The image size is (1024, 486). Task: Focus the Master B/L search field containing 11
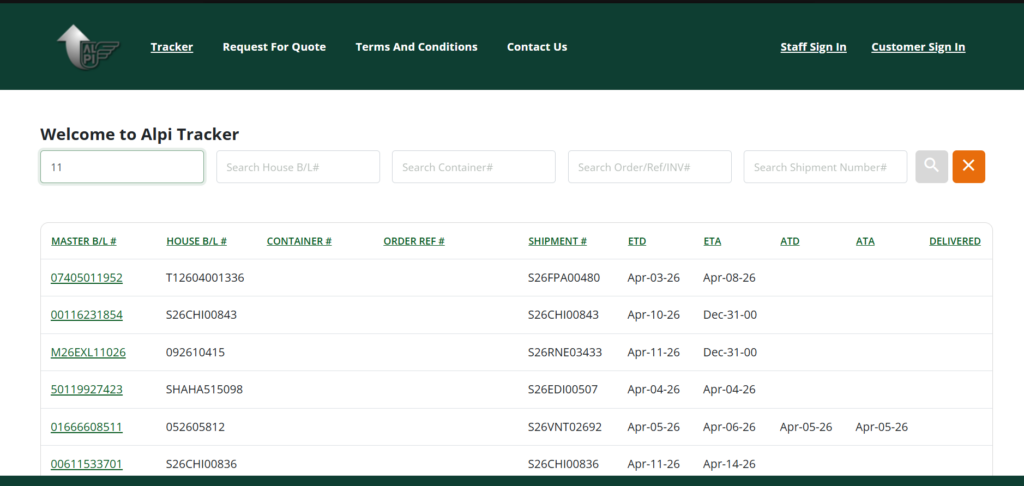tap(122, 167)
